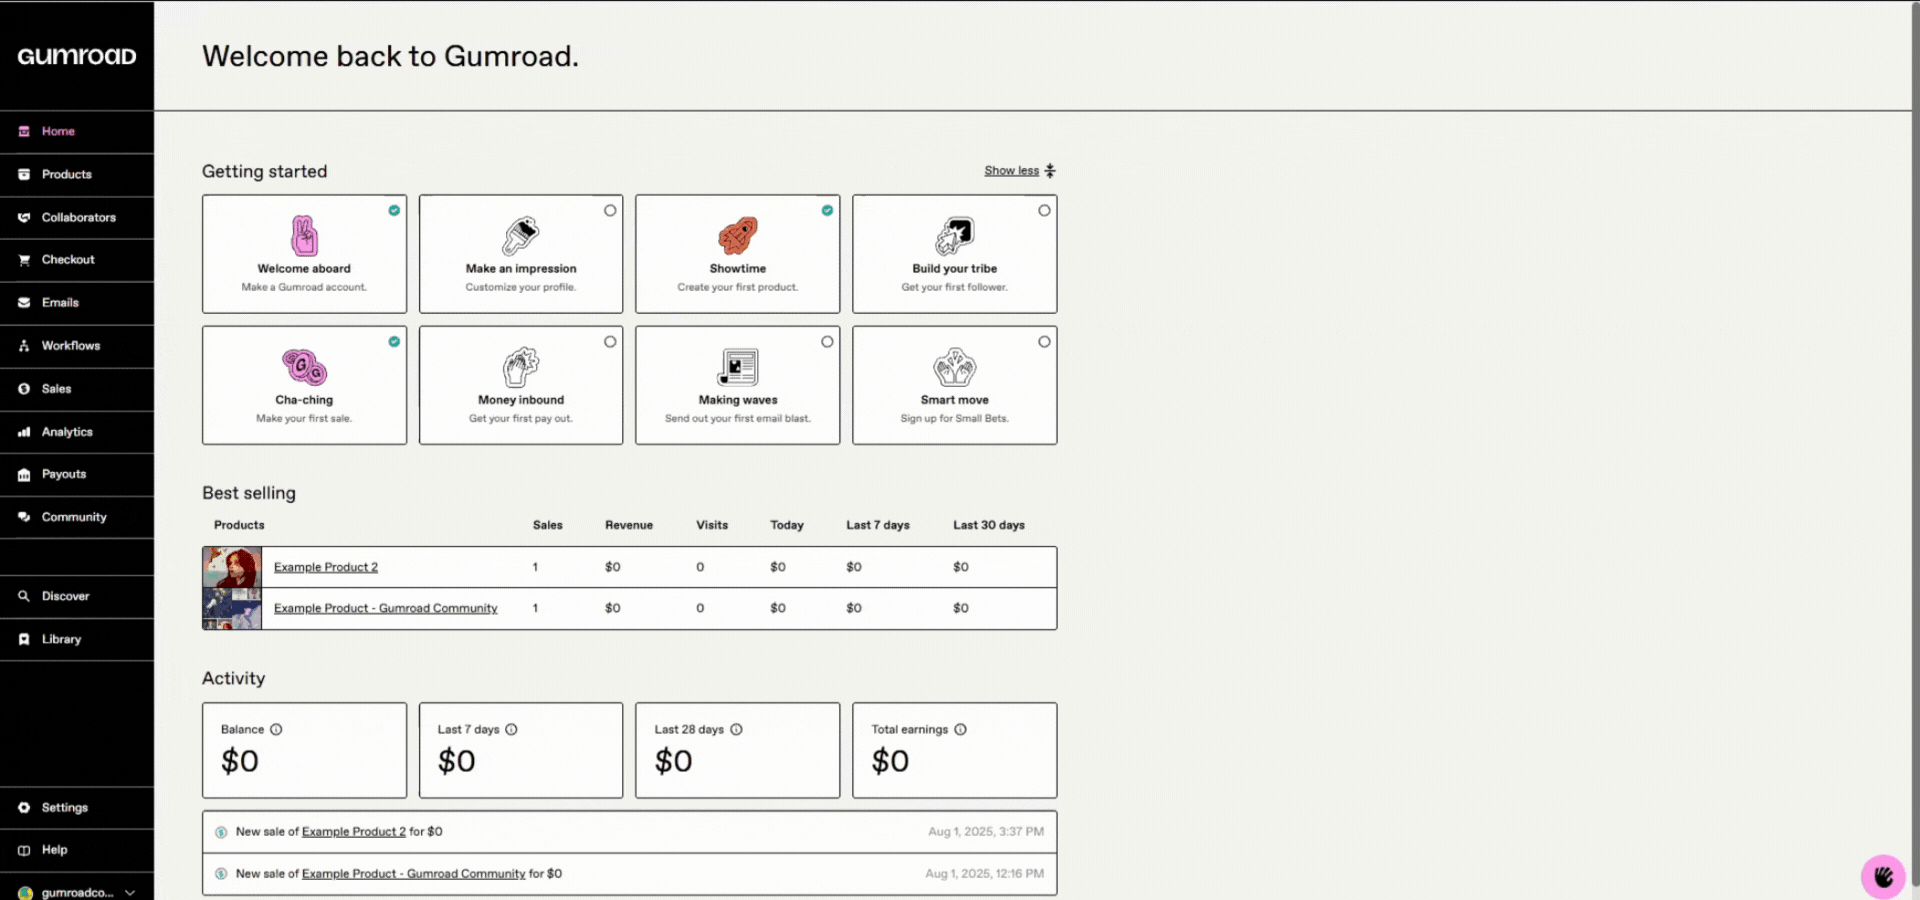Open Gumroad Community product link in activity feed
Viewport: 1920px width, 900px height.
[413, 874]
